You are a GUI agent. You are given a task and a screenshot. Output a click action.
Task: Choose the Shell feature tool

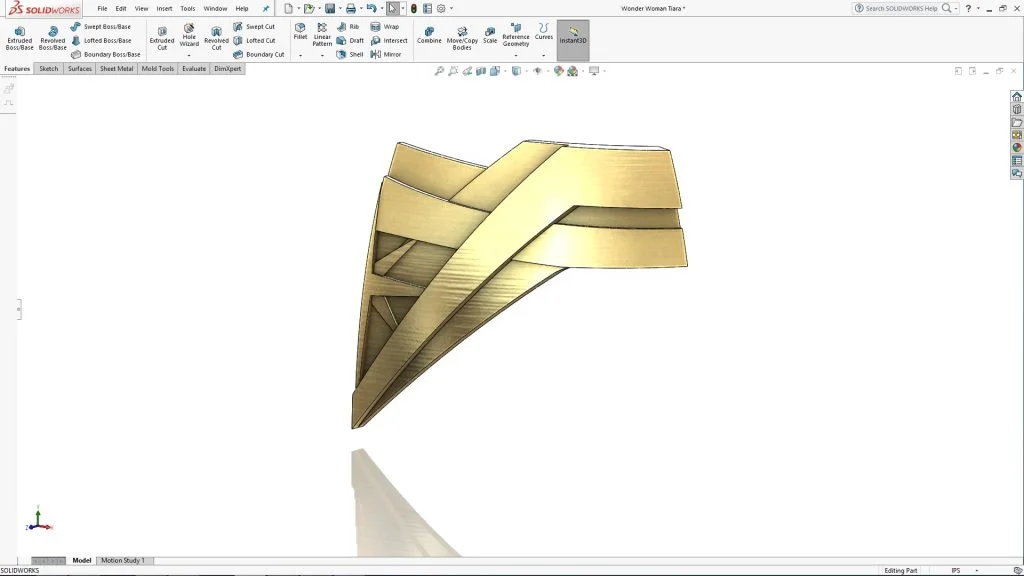(350, 54)
